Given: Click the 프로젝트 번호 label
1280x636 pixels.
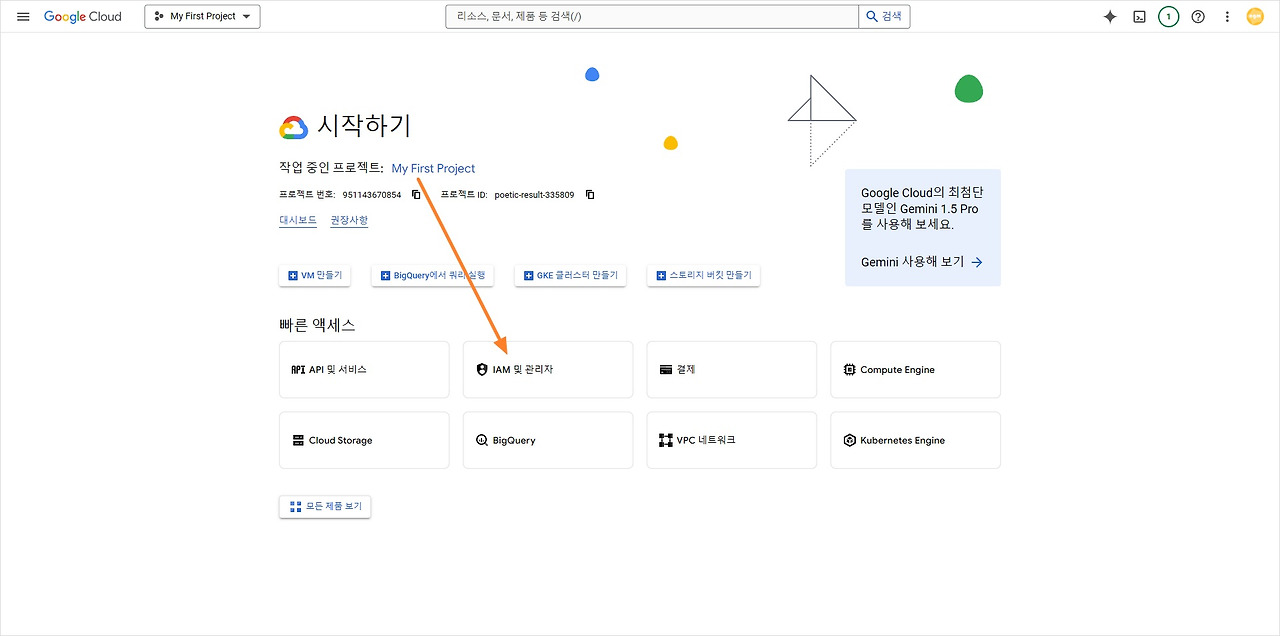Looking at the screenshot, I should (307, 195).
